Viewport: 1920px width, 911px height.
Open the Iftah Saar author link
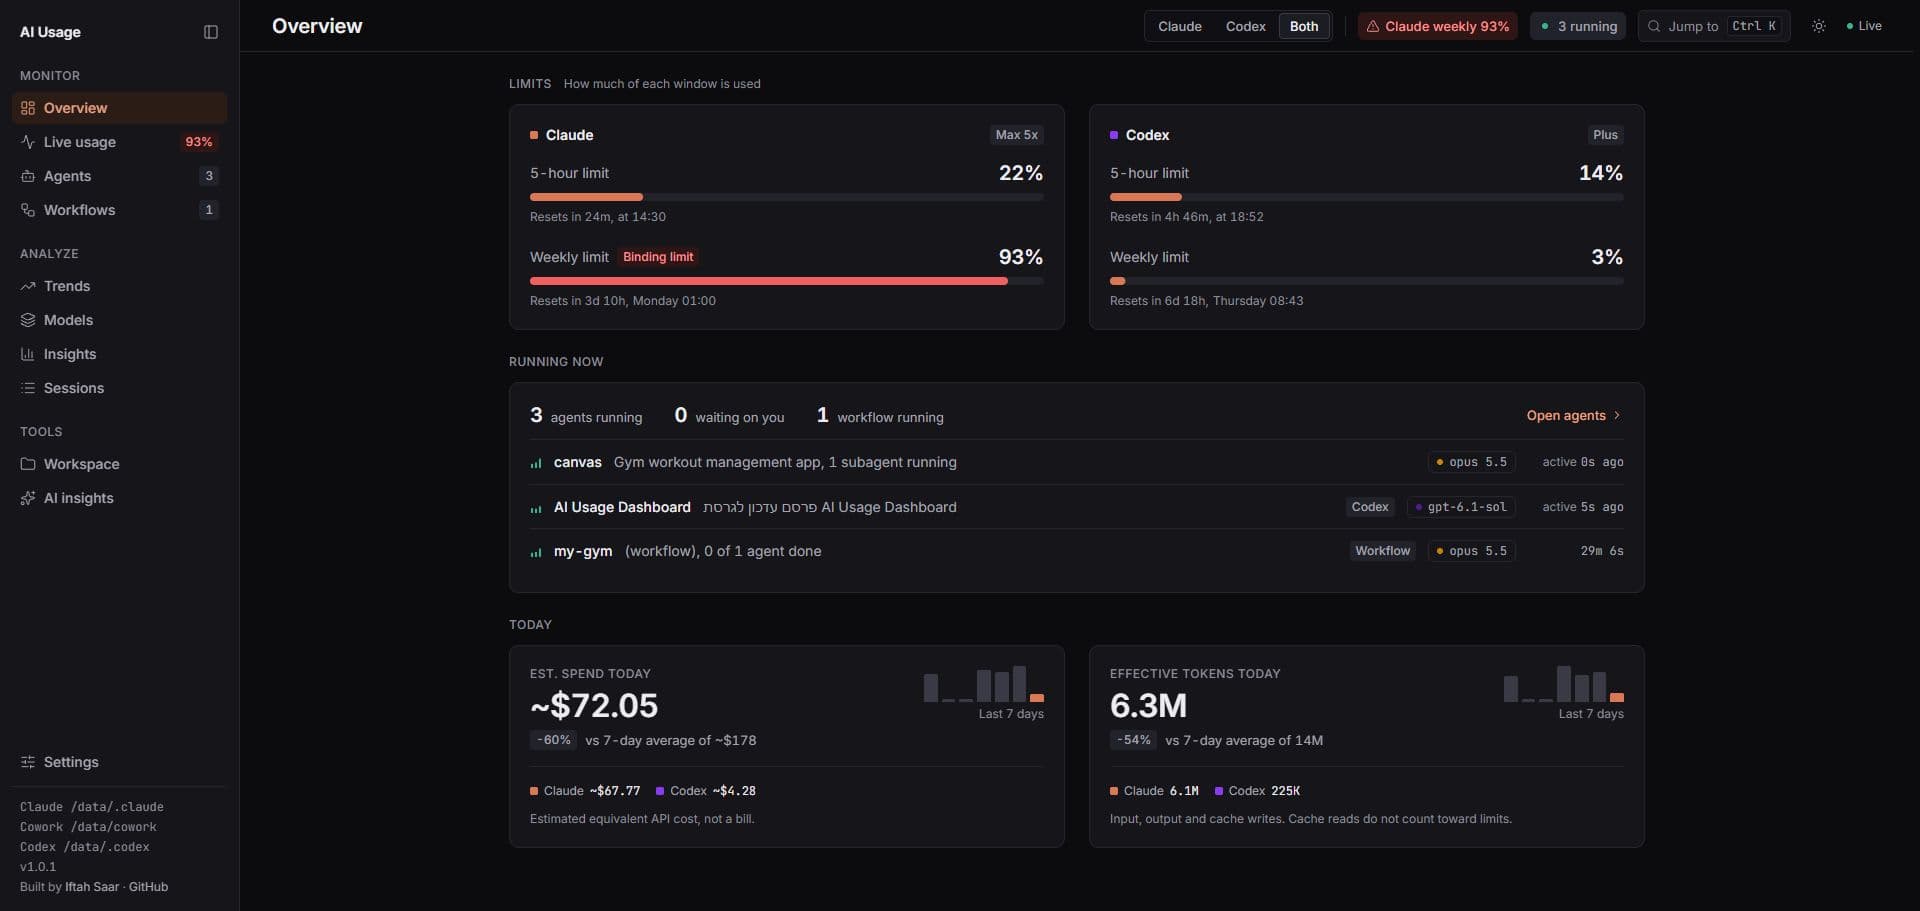tap(92, 887)
